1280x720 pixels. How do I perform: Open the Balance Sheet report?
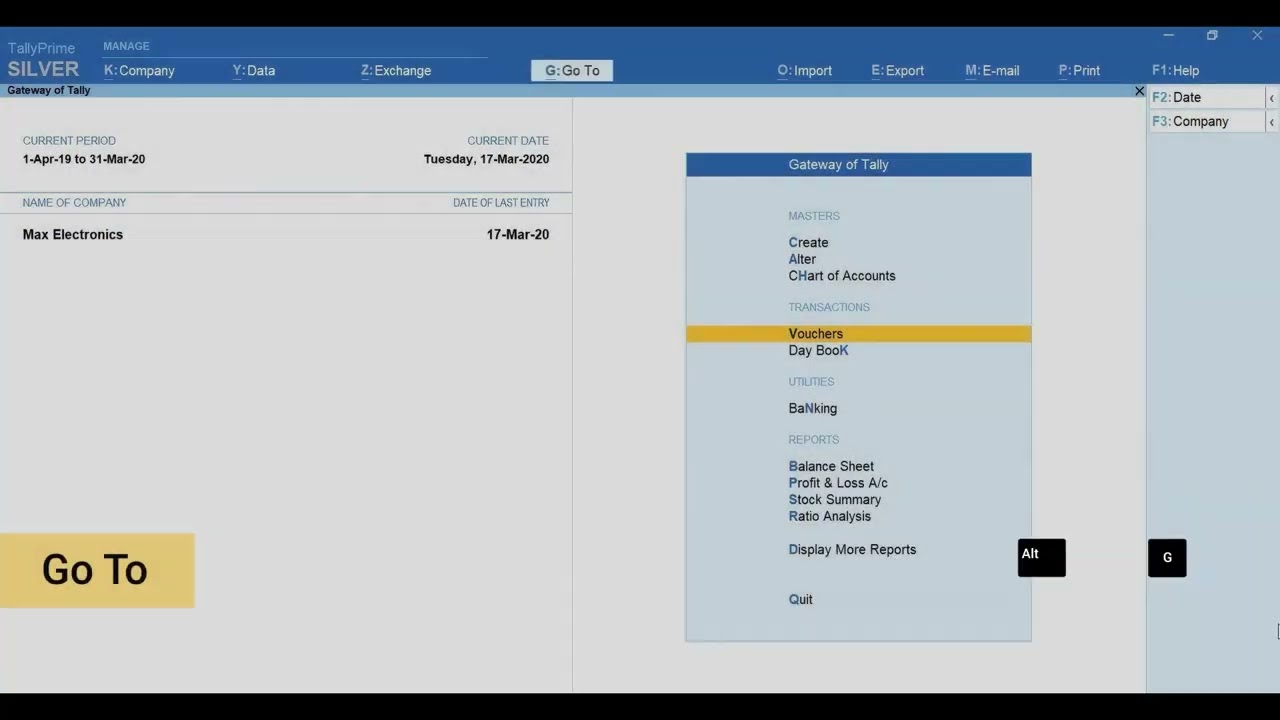[831, 466]
